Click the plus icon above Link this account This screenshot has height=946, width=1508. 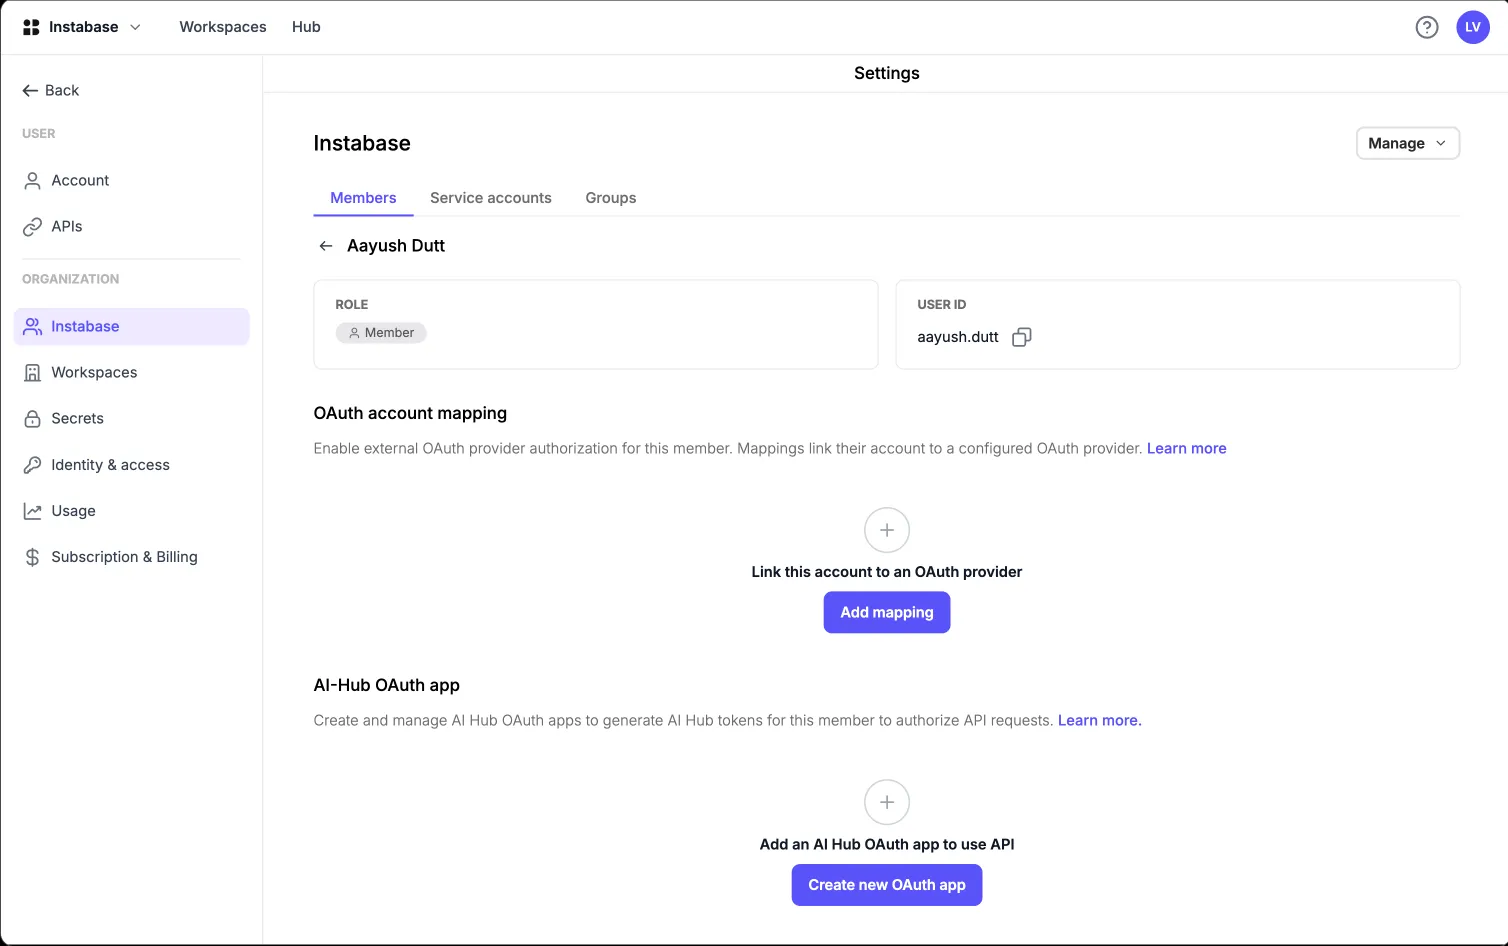pos(887,530)
